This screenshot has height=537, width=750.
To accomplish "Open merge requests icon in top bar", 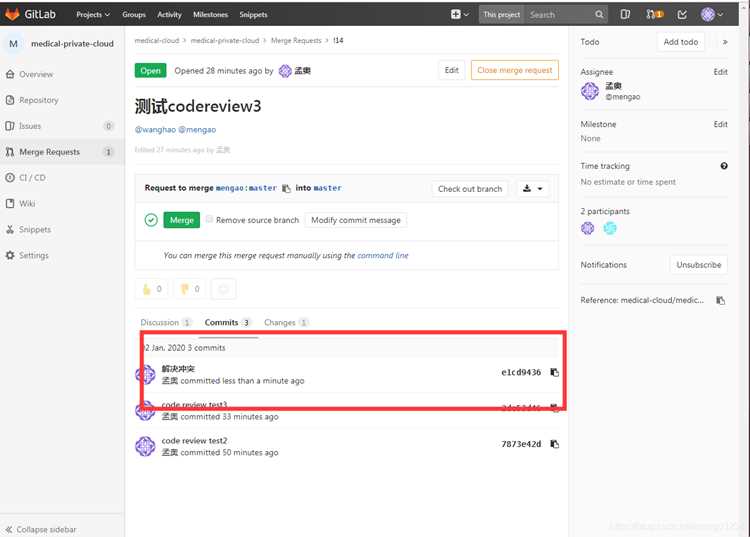I will point(654,14).
